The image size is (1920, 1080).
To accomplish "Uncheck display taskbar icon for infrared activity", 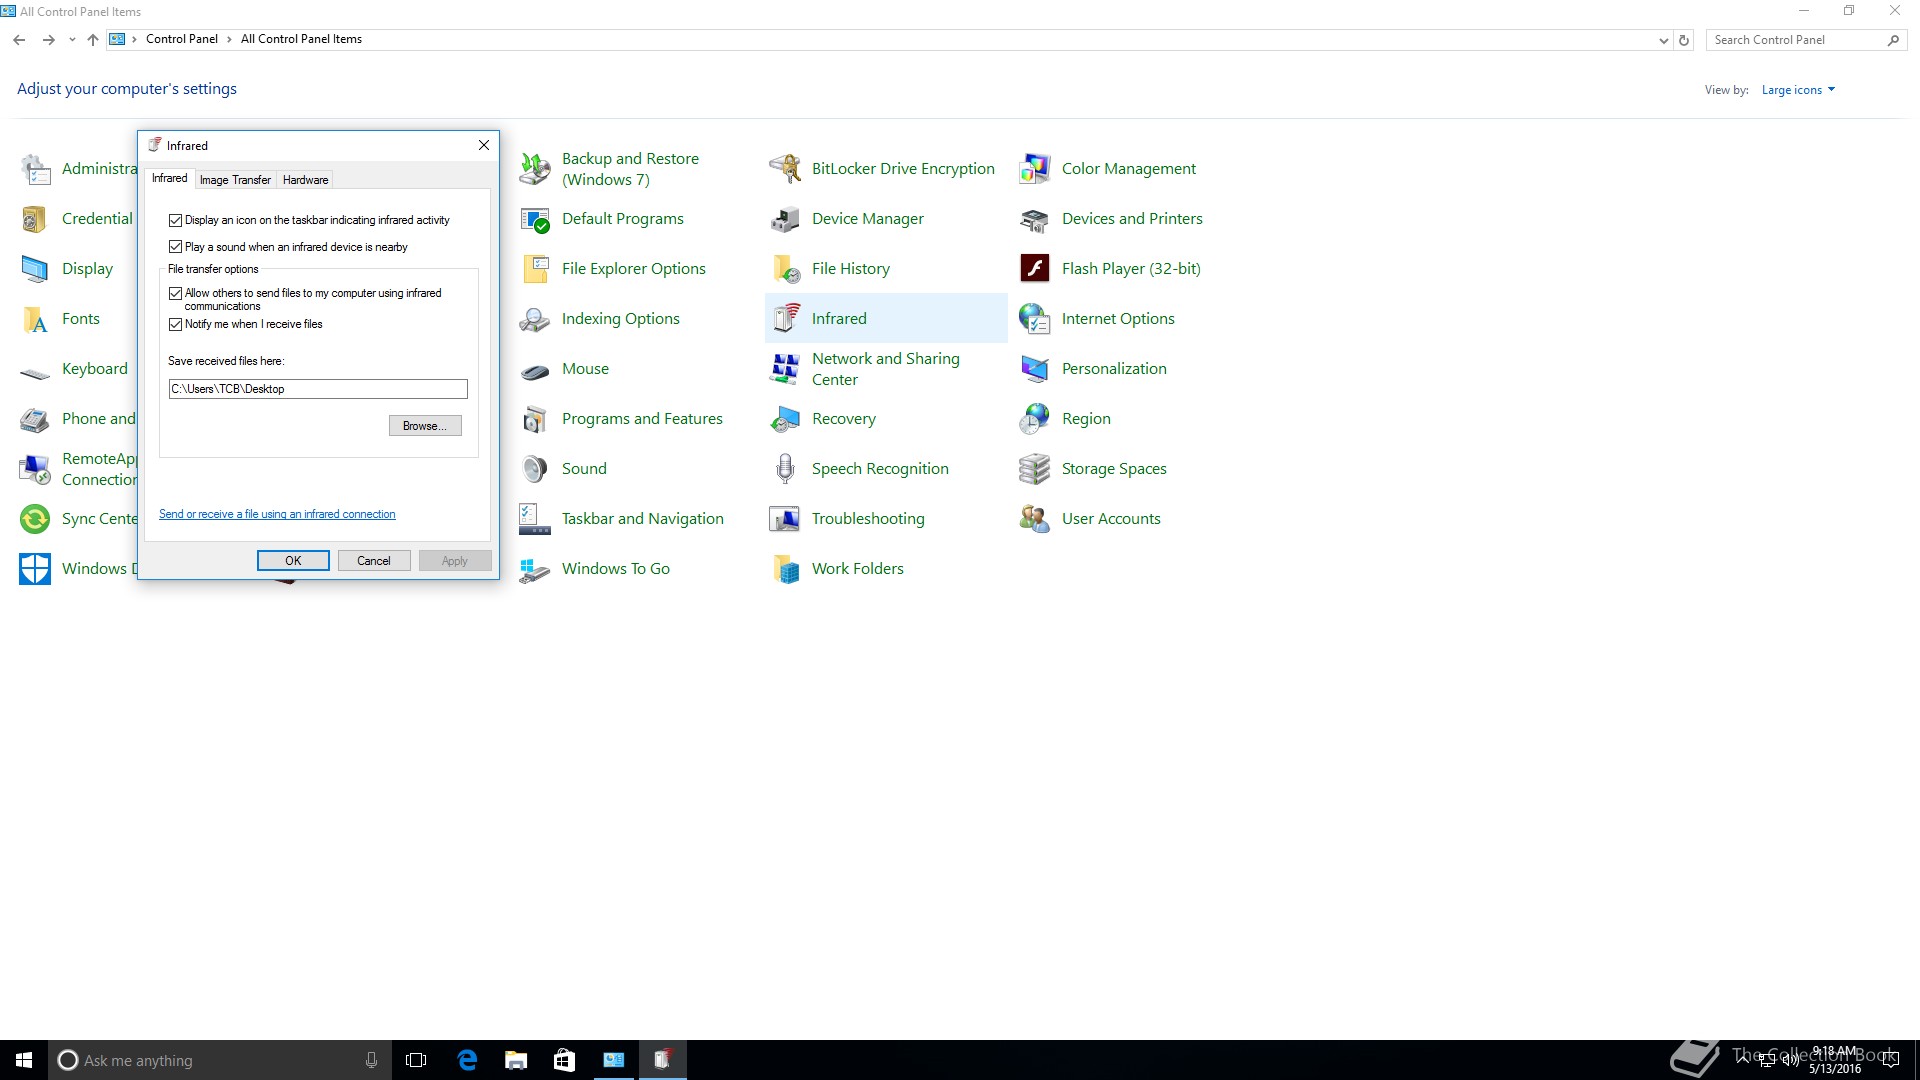I will [176, 220].
